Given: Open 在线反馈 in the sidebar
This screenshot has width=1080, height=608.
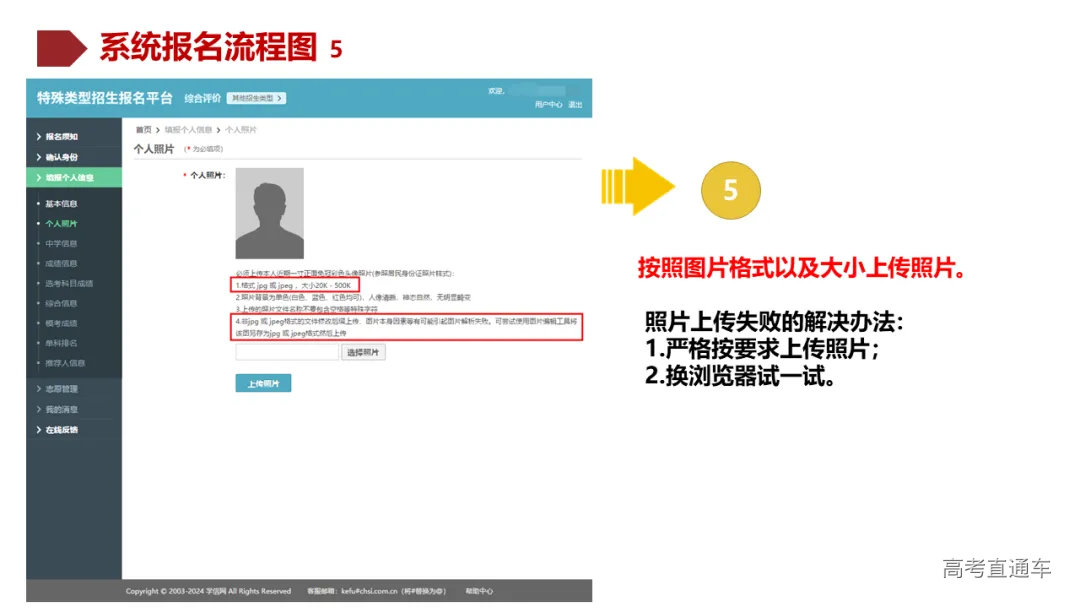Looking at the screenshot, I should pos(62,430).
